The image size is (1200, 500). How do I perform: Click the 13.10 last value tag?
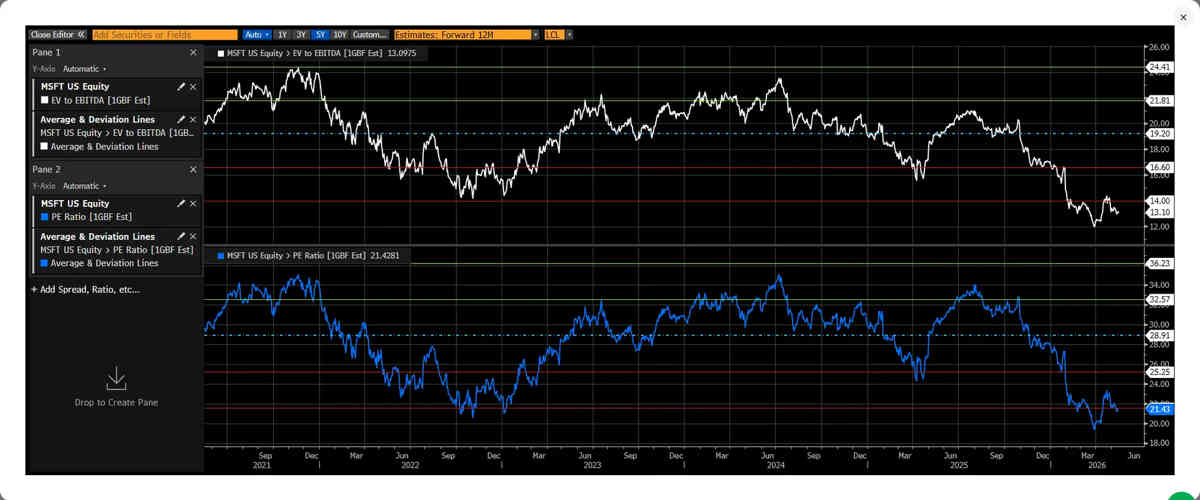(x=1159, y=212)
